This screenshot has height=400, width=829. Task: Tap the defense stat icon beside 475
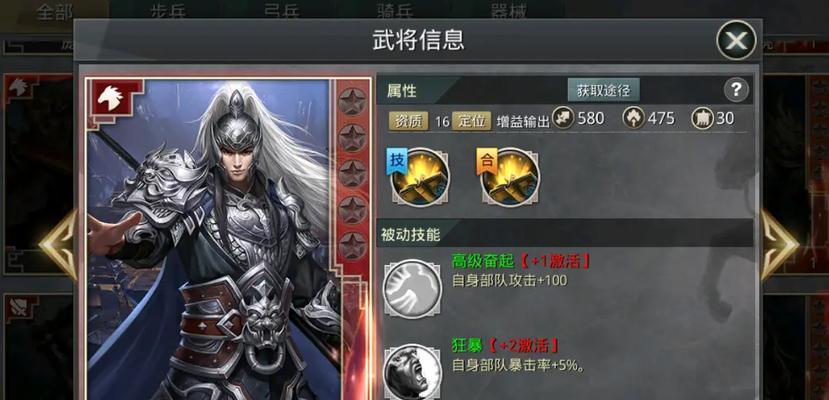[633, 118]
